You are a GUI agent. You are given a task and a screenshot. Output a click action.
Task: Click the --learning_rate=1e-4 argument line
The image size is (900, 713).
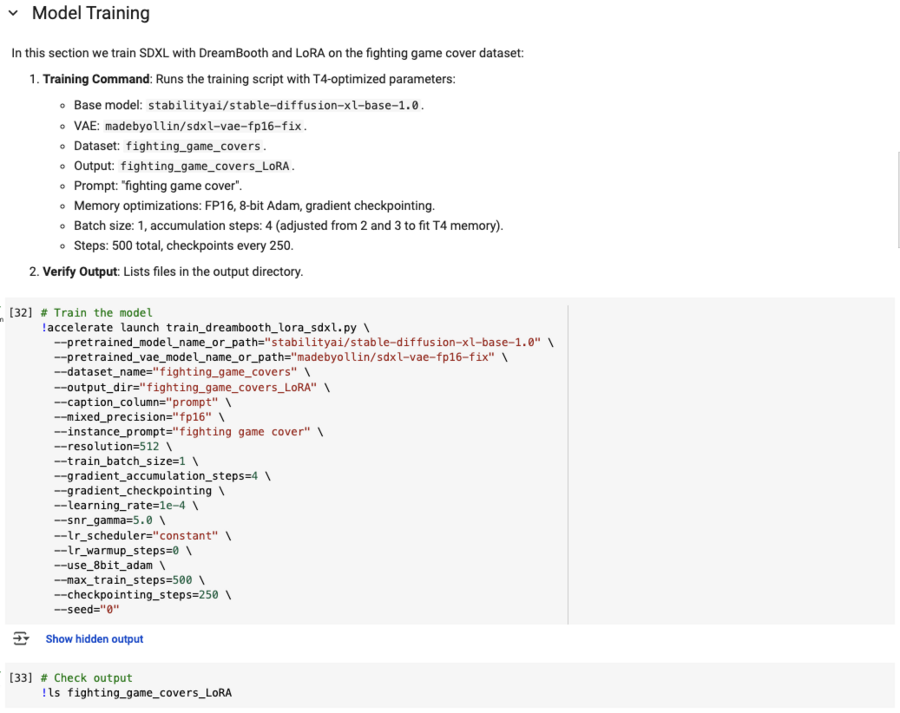coord(121,505)
